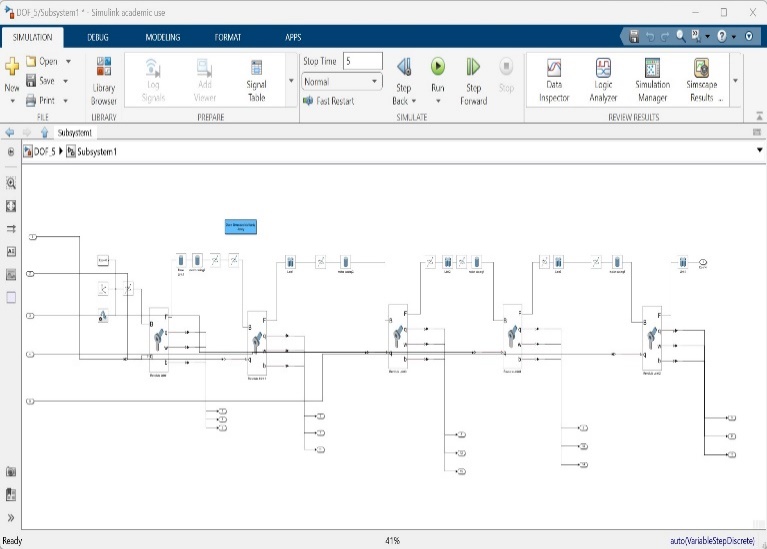Click the Open folder icon
Image resolution: width=767 pixels, height=549 pixels.
[x=31, y=61]
